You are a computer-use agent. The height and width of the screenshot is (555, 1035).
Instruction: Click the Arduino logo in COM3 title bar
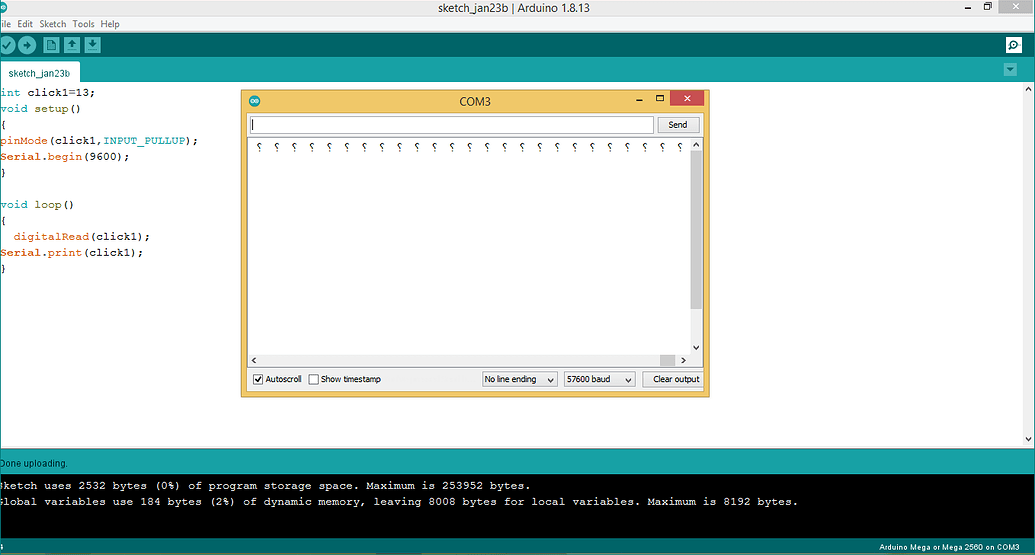(x=255, y=101)
